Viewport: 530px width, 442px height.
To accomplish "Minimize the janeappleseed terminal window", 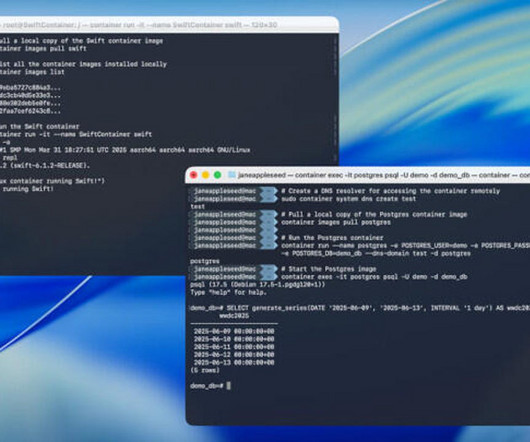I will pyautogui.click(x=206, y=175).
